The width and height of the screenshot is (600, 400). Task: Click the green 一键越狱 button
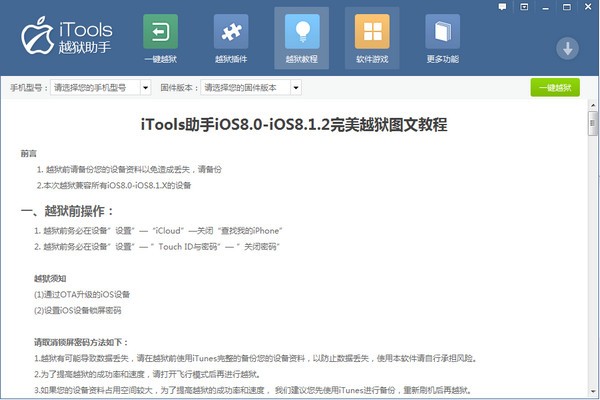[x=555, y=88]
